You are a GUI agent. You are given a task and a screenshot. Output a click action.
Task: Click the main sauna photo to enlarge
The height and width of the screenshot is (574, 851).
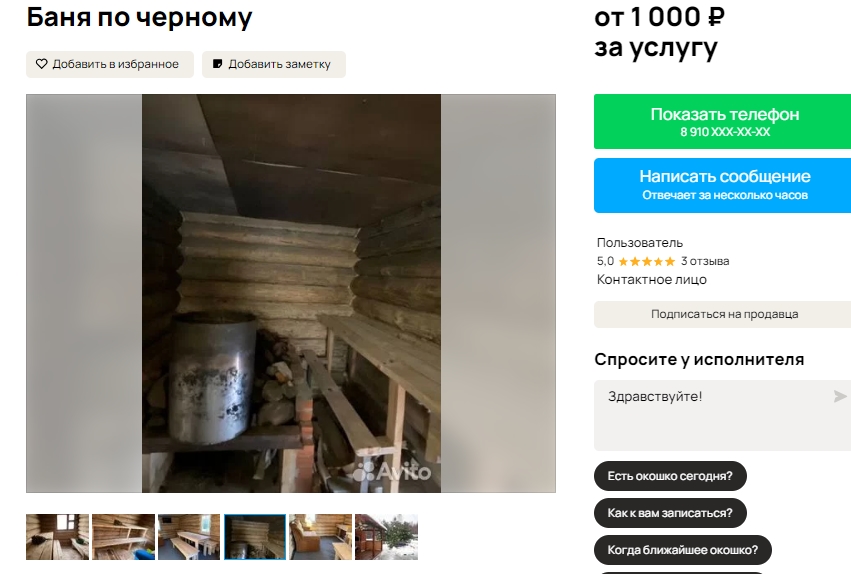[x=291, y=294]
